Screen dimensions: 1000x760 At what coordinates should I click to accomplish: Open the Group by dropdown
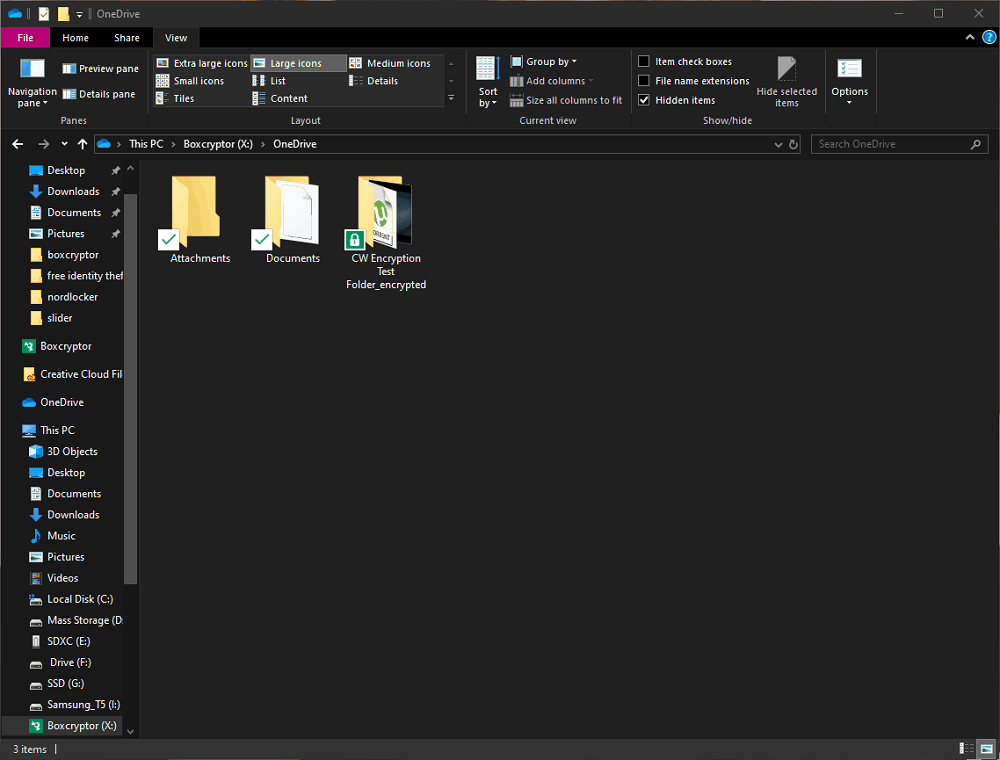click(543, 61)
